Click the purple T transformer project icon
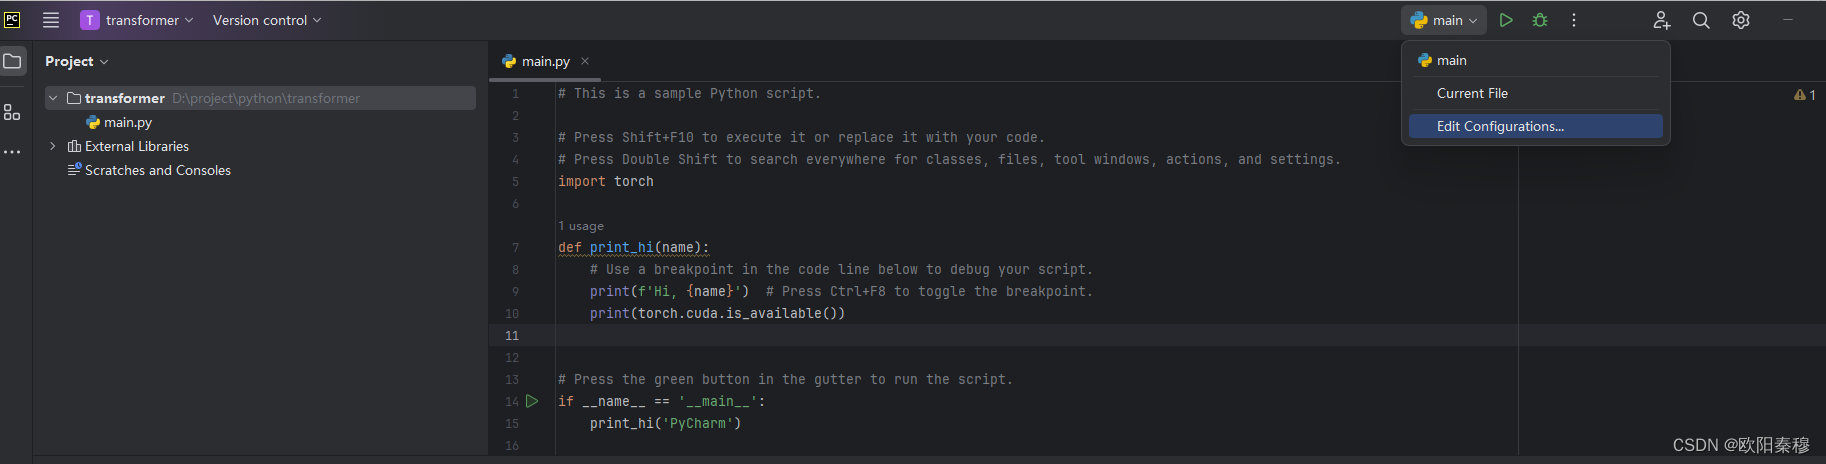The image size is (1826, 464). 90,20
